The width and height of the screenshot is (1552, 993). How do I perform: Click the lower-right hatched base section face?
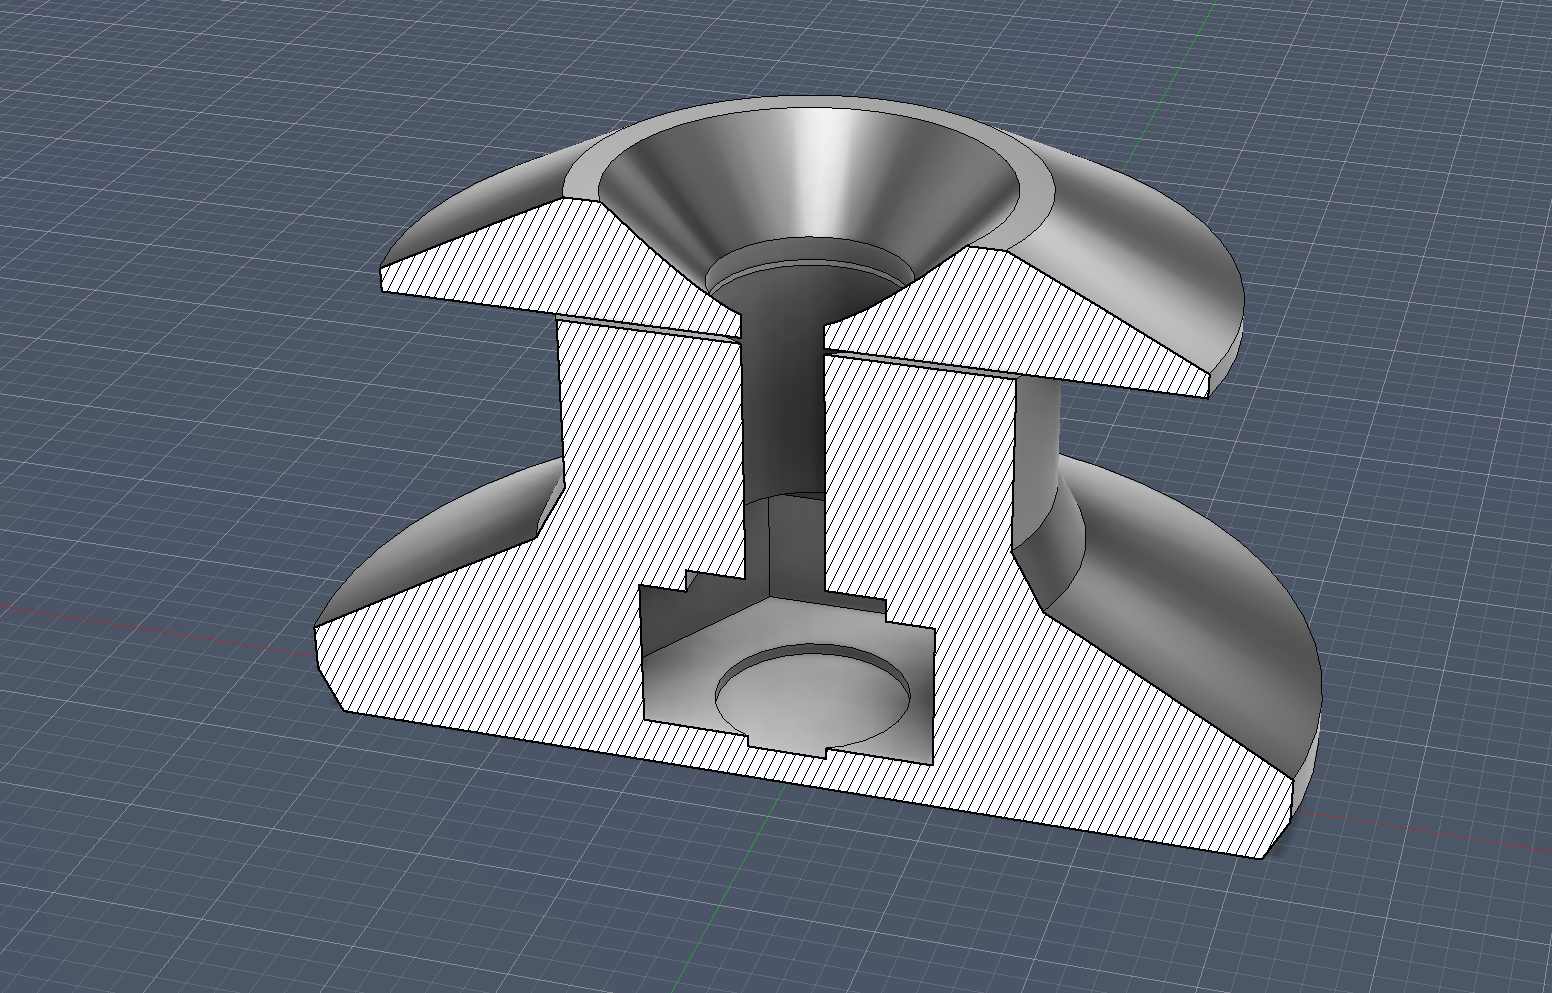pyautogui.click(x=1100, y=740)
